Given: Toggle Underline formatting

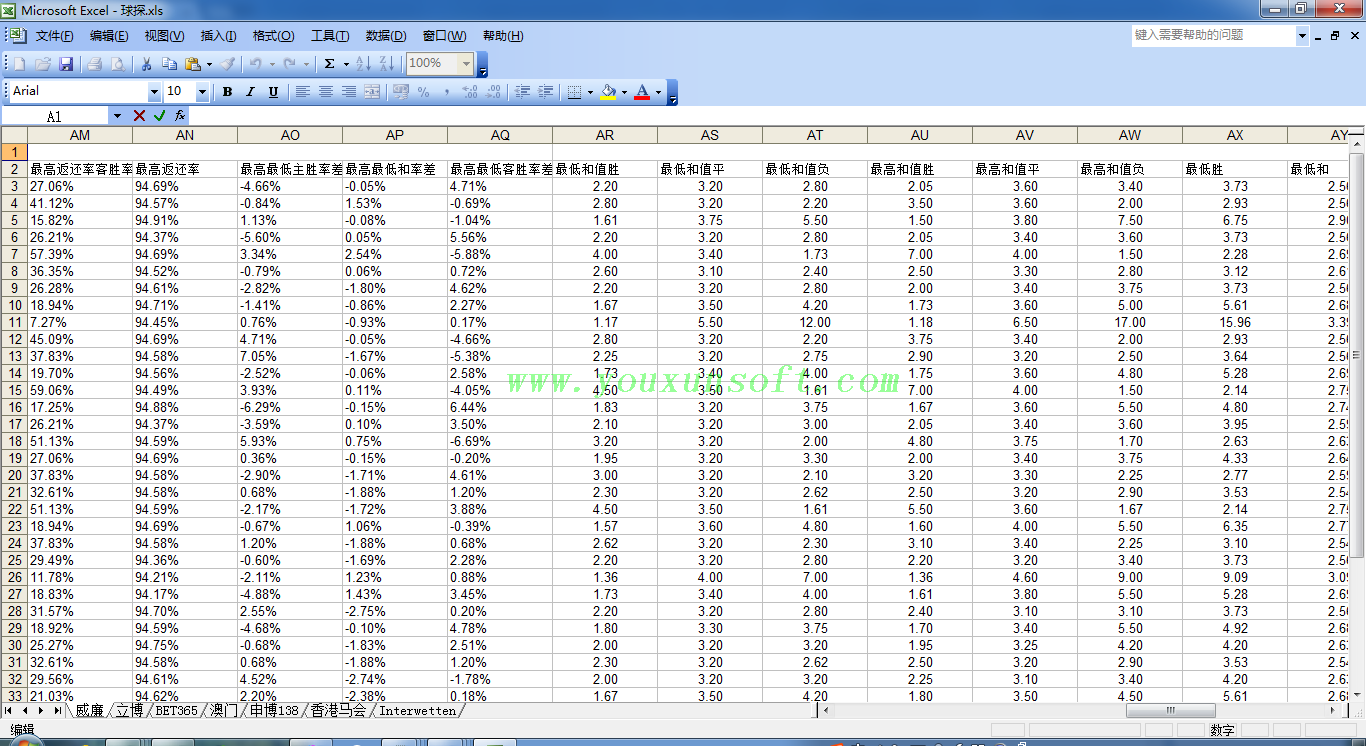Looking at the screenshot, I should [273, 92].
